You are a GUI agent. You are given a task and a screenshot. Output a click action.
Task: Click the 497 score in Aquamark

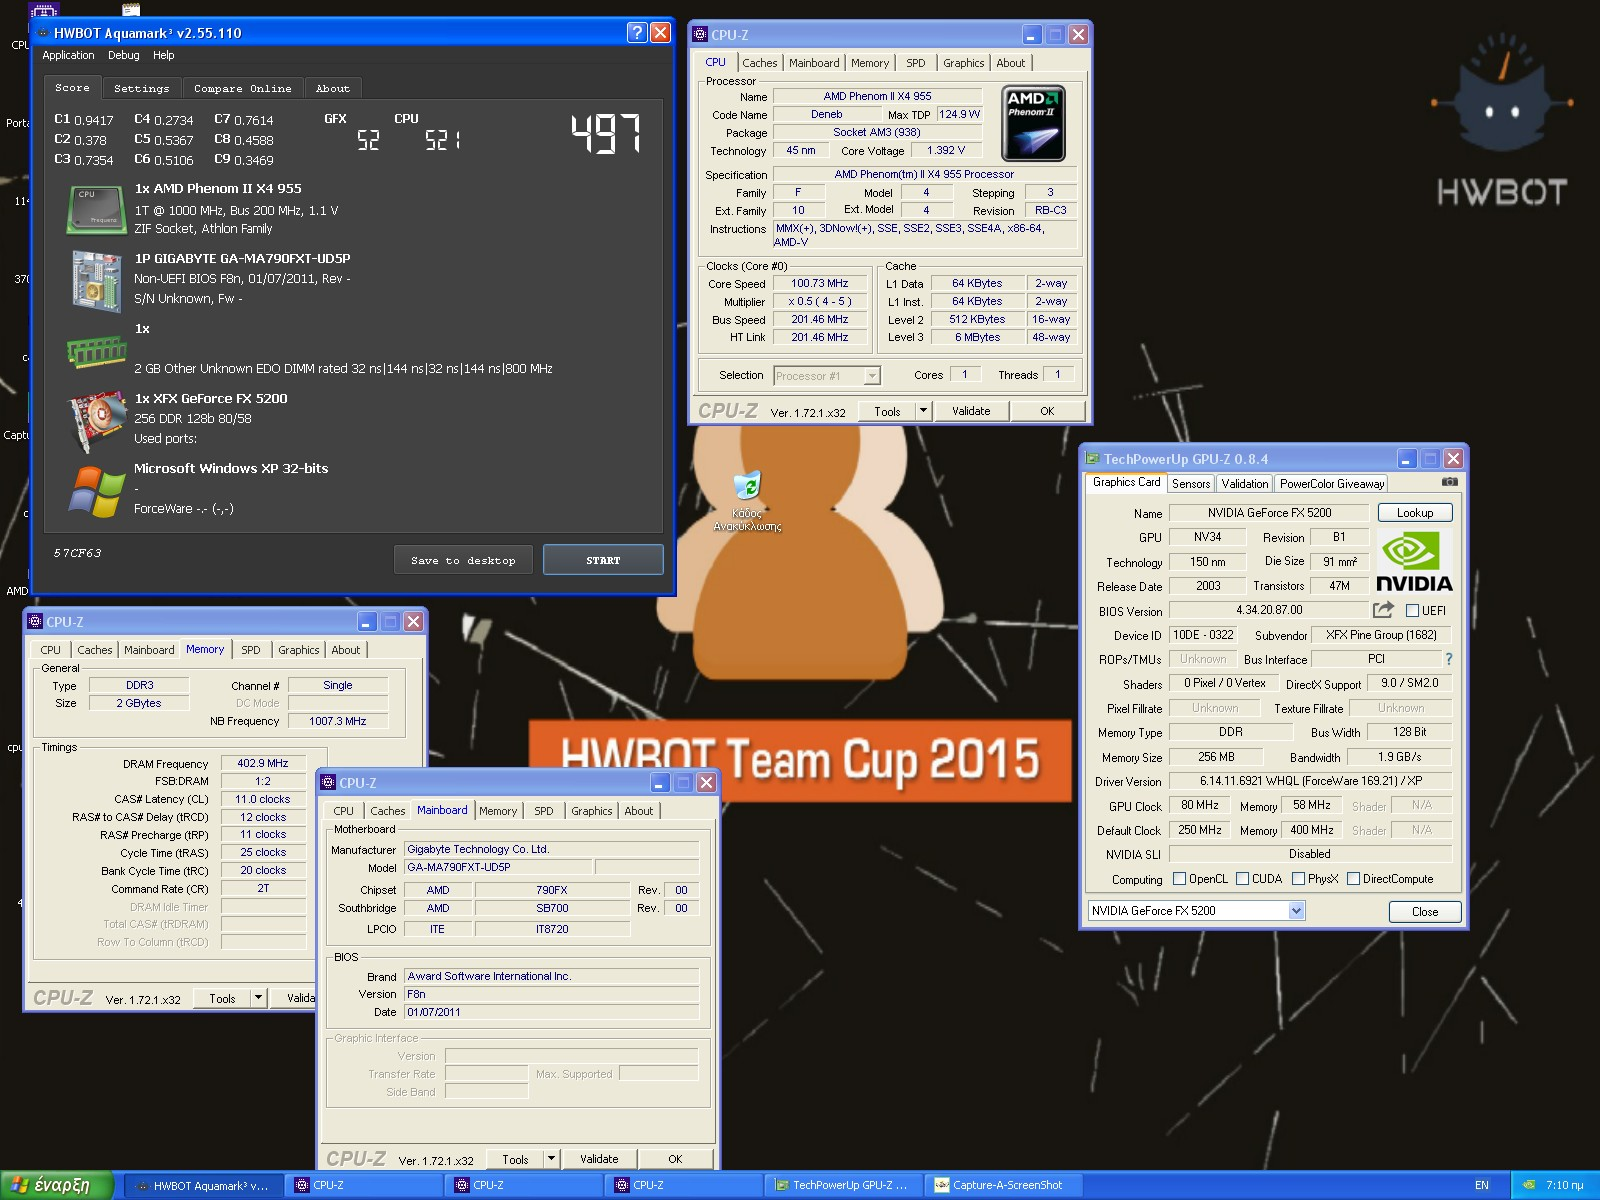pos(605,133)
